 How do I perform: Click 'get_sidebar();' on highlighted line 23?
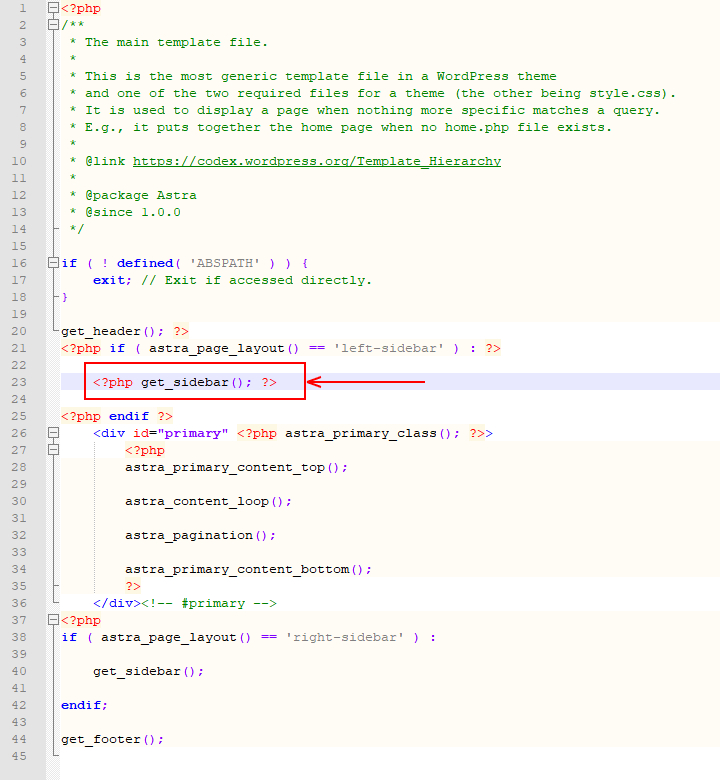(x=197, y=383)
